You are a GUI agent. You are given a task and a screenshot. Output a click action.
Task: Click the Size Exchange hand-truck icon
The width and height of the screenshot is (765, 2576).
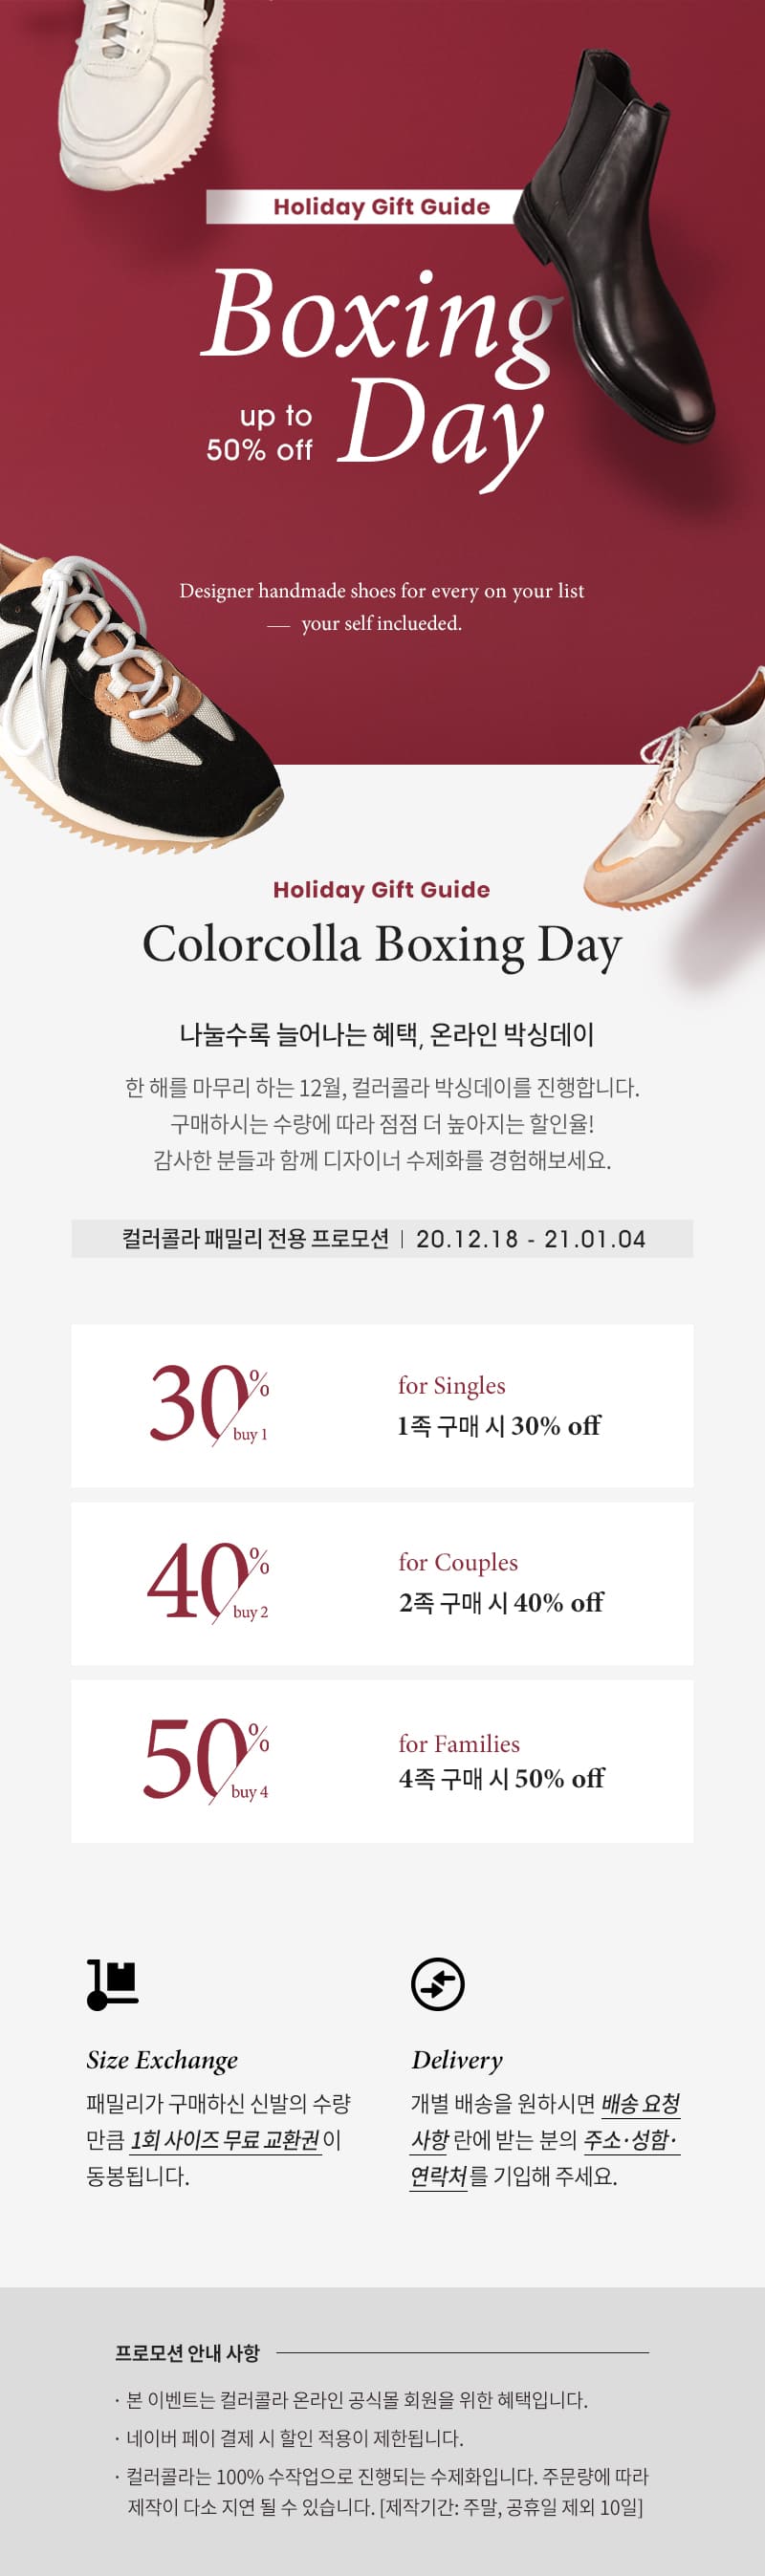click(x=112, y=1985)
